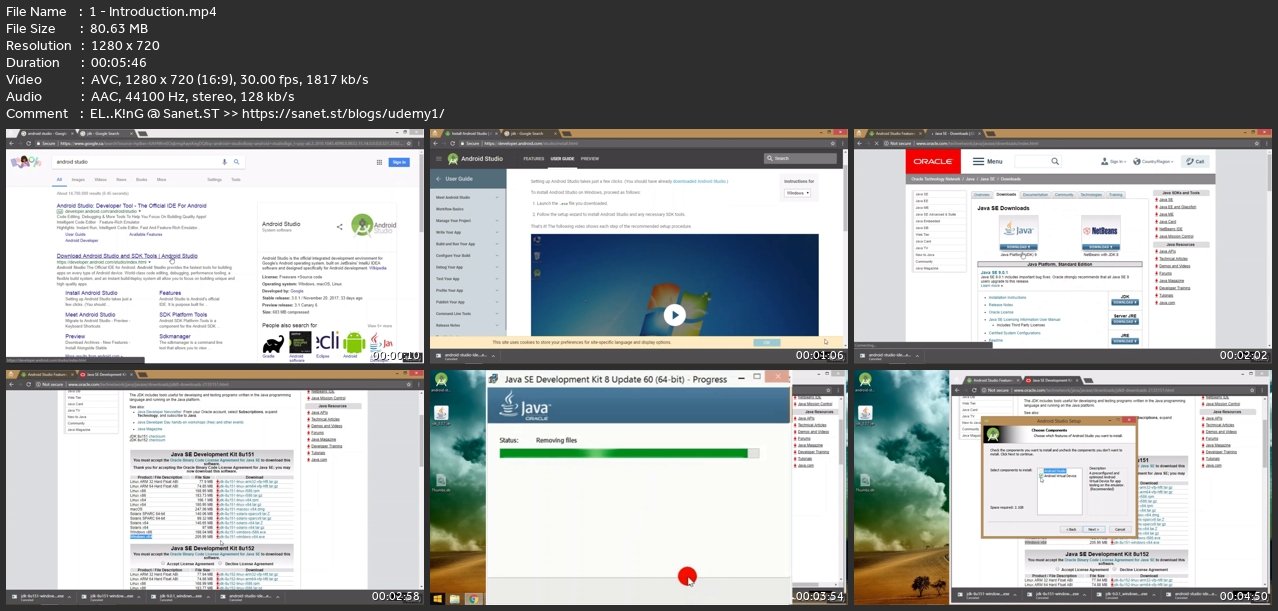Click the Download button under the Java Platform logo
1278x611 pixels.
tap(1019, 247)
